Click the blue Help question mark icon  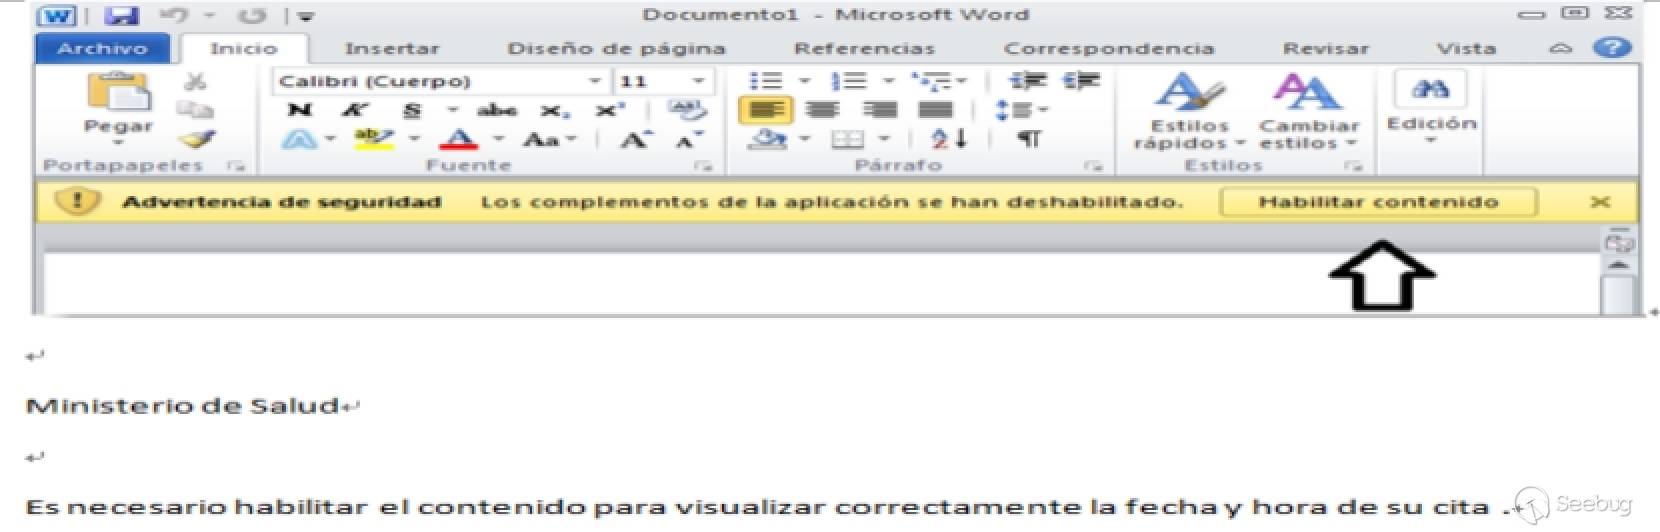point(1612,47)
